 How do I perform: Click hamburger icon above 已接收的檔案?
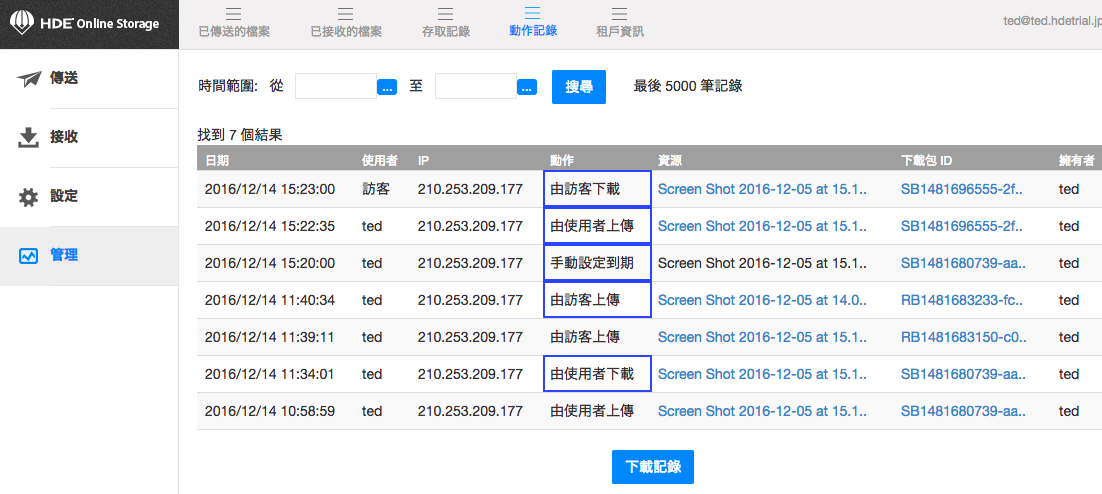click(346, 13)
